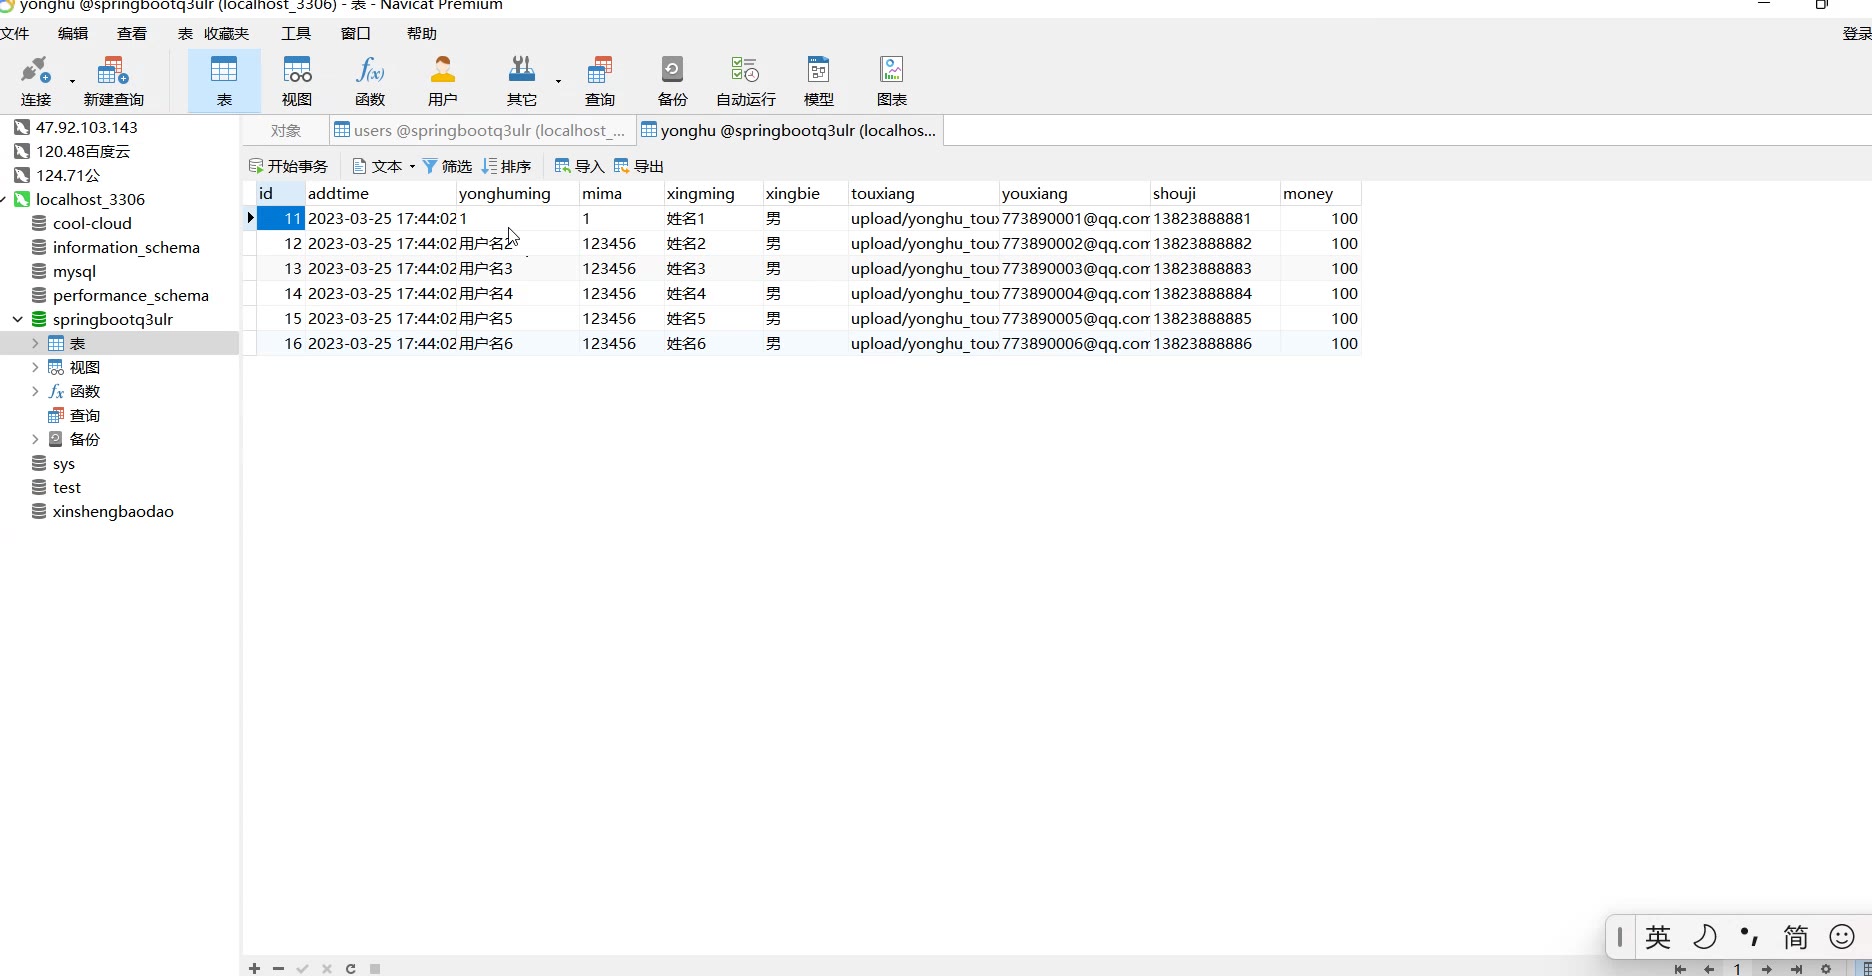Toggle the IME moon (half-width) icon
The width and height of the screenshot is (1872, 976).
1704,937
